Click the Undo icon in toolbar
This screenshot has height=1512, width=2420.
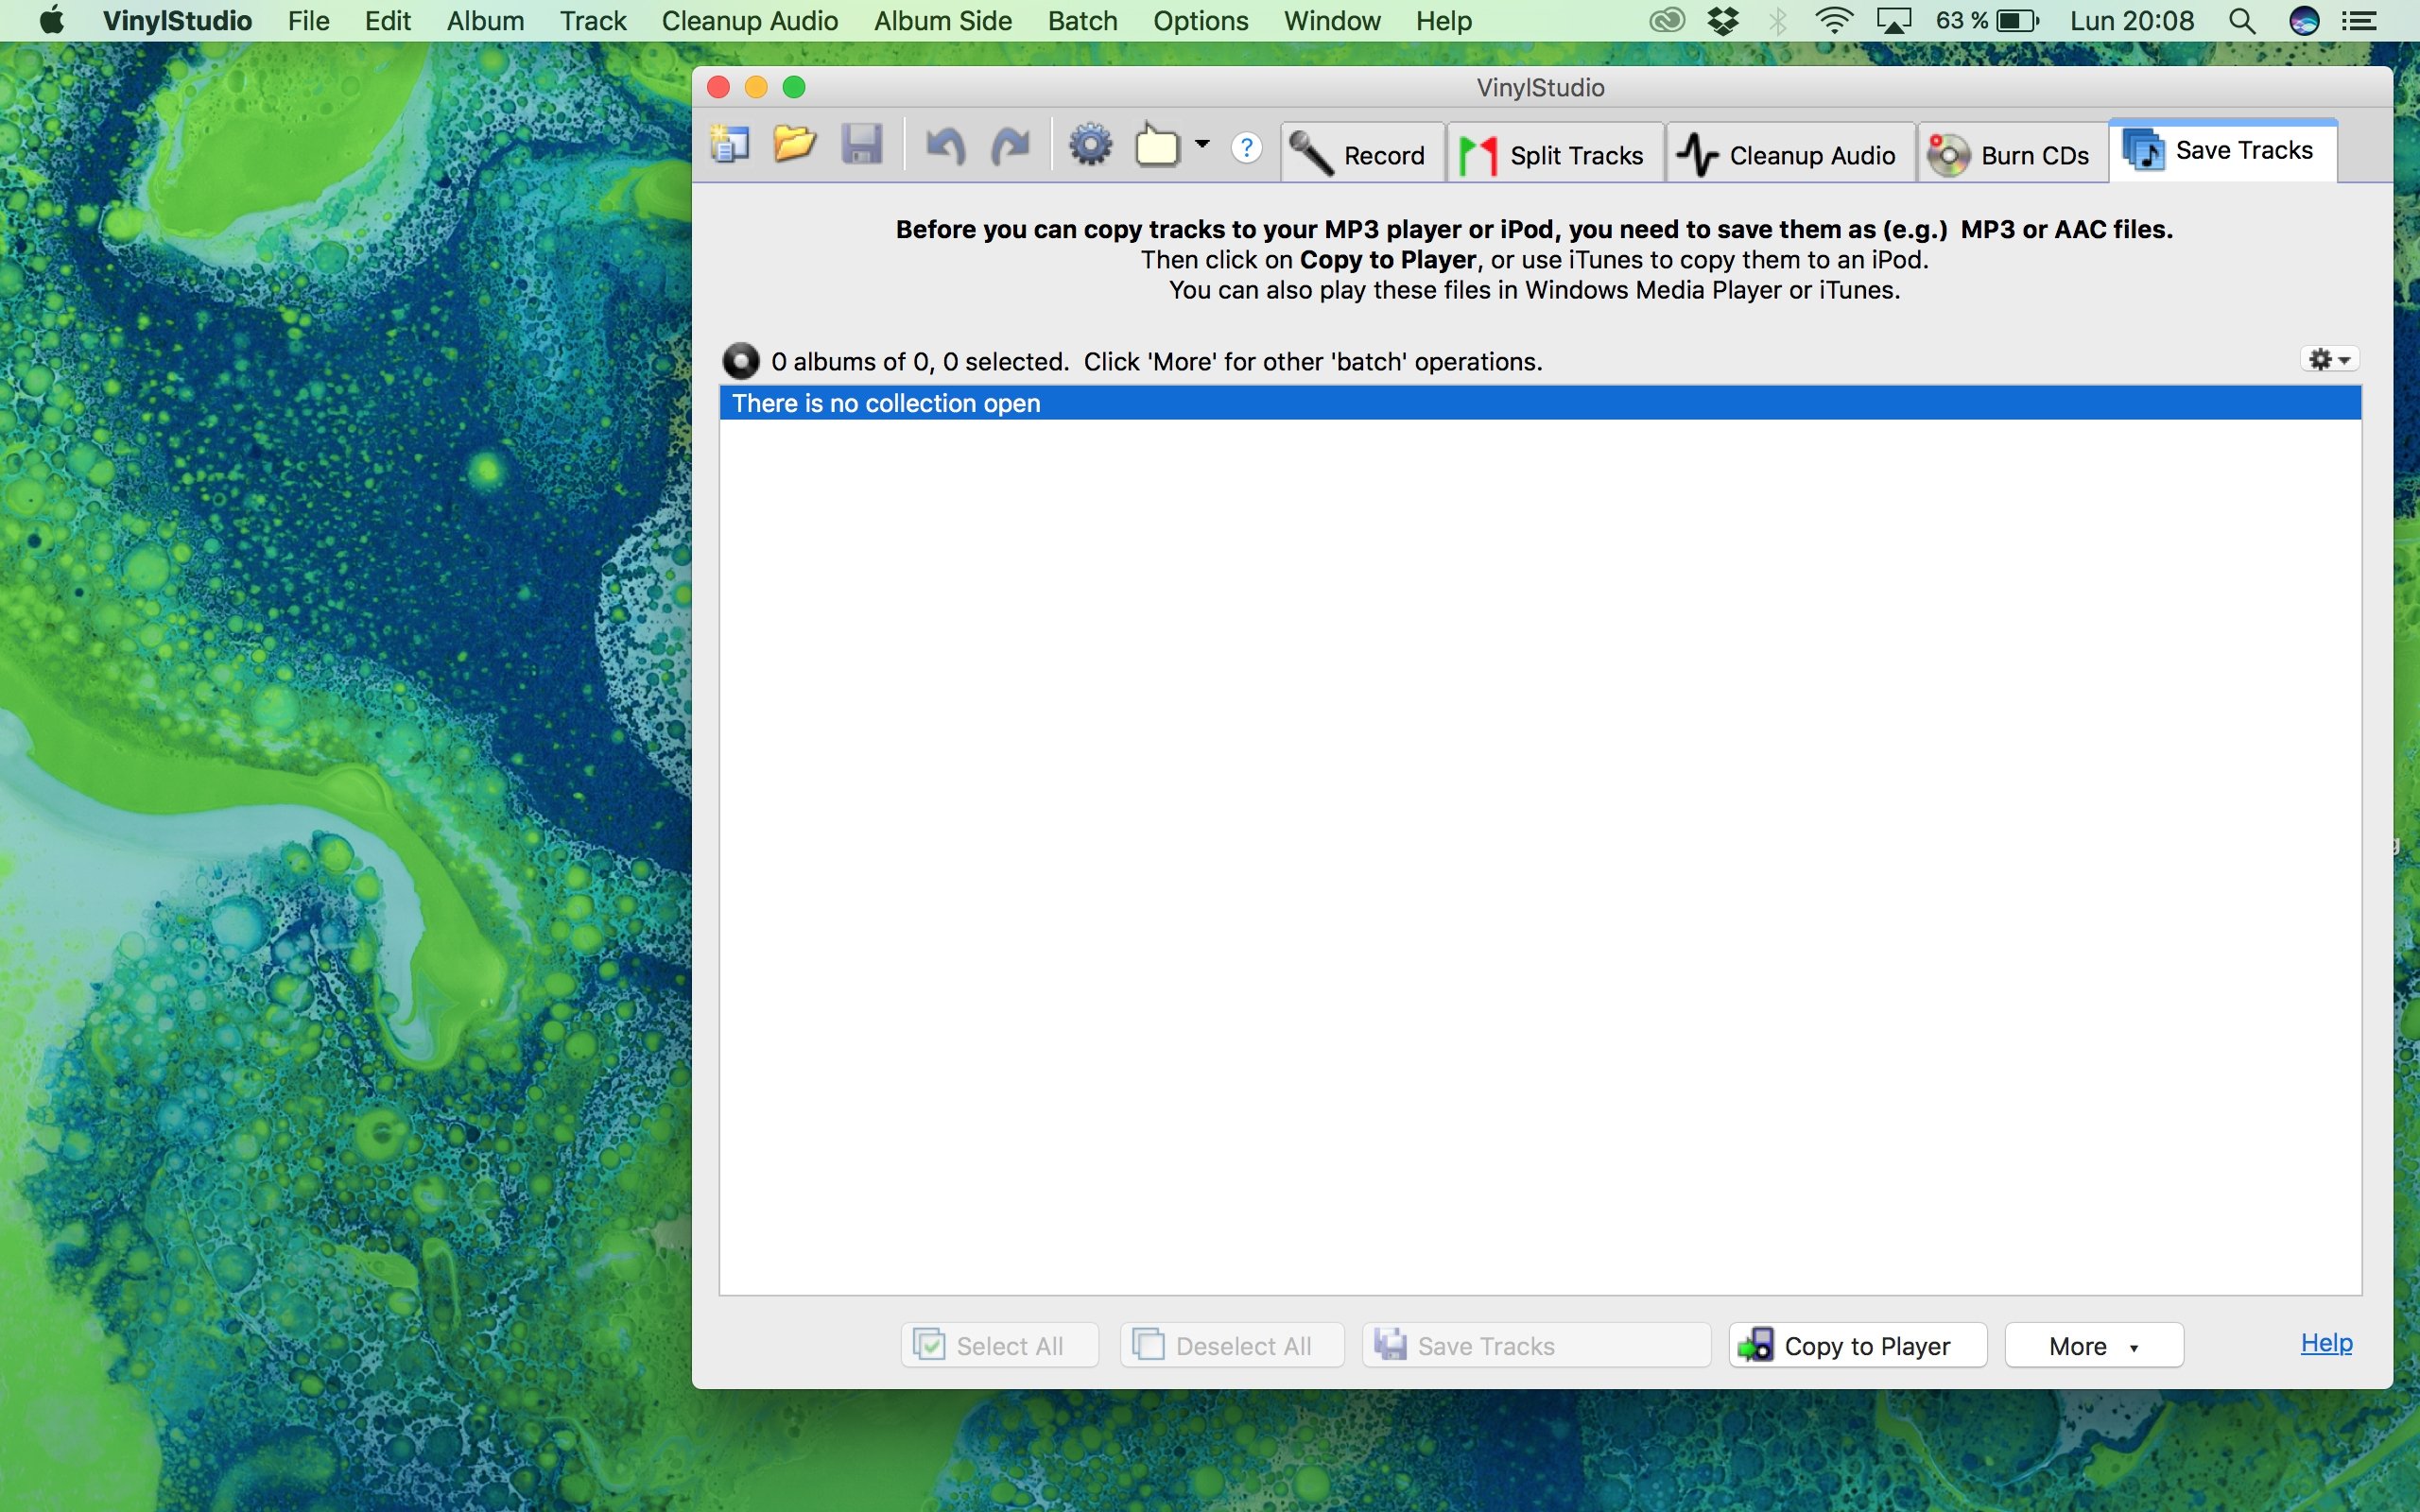coord(944,145)
